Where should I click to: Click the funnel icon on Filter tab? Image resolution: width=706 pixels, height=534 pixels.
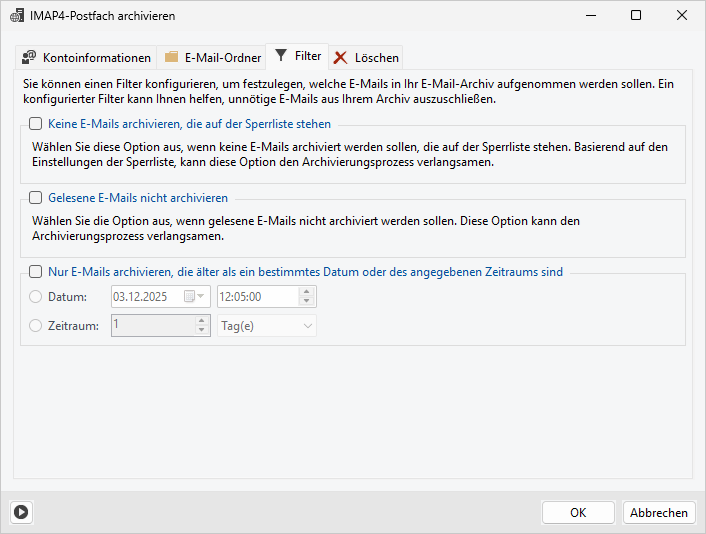pyautogui.click(x=281, y=56)
